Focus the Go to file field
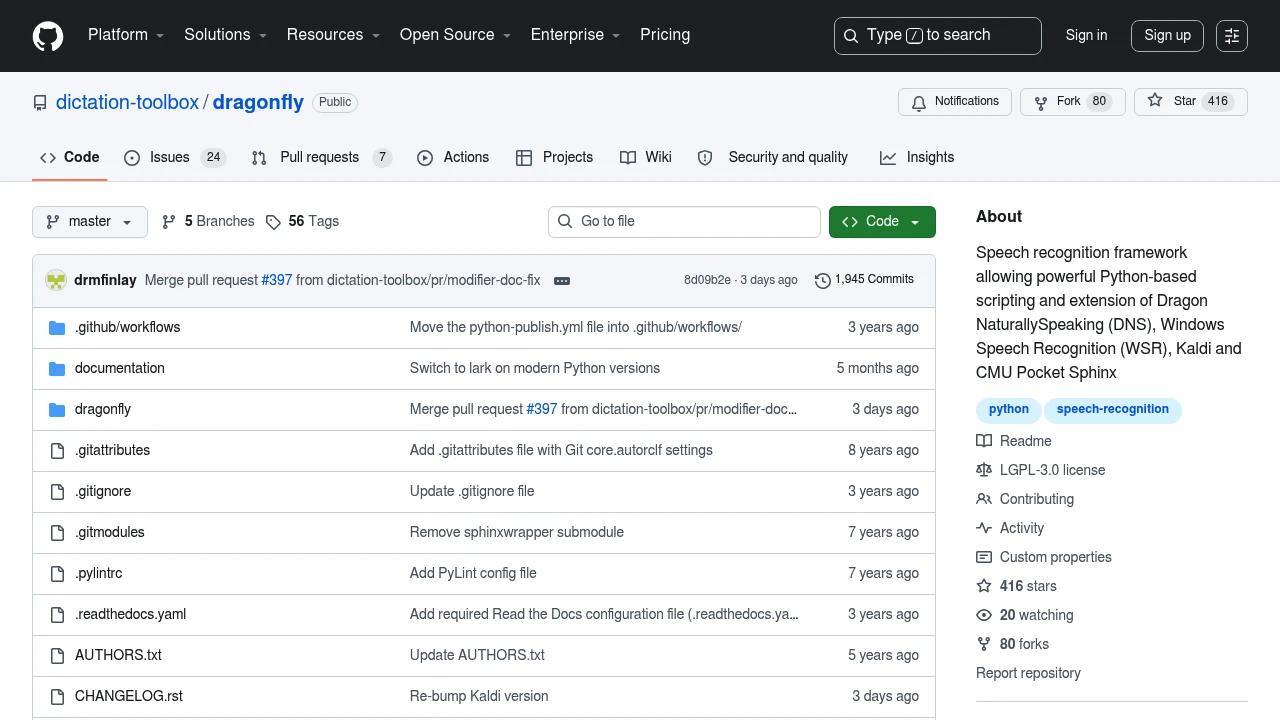 click(684, 222)
